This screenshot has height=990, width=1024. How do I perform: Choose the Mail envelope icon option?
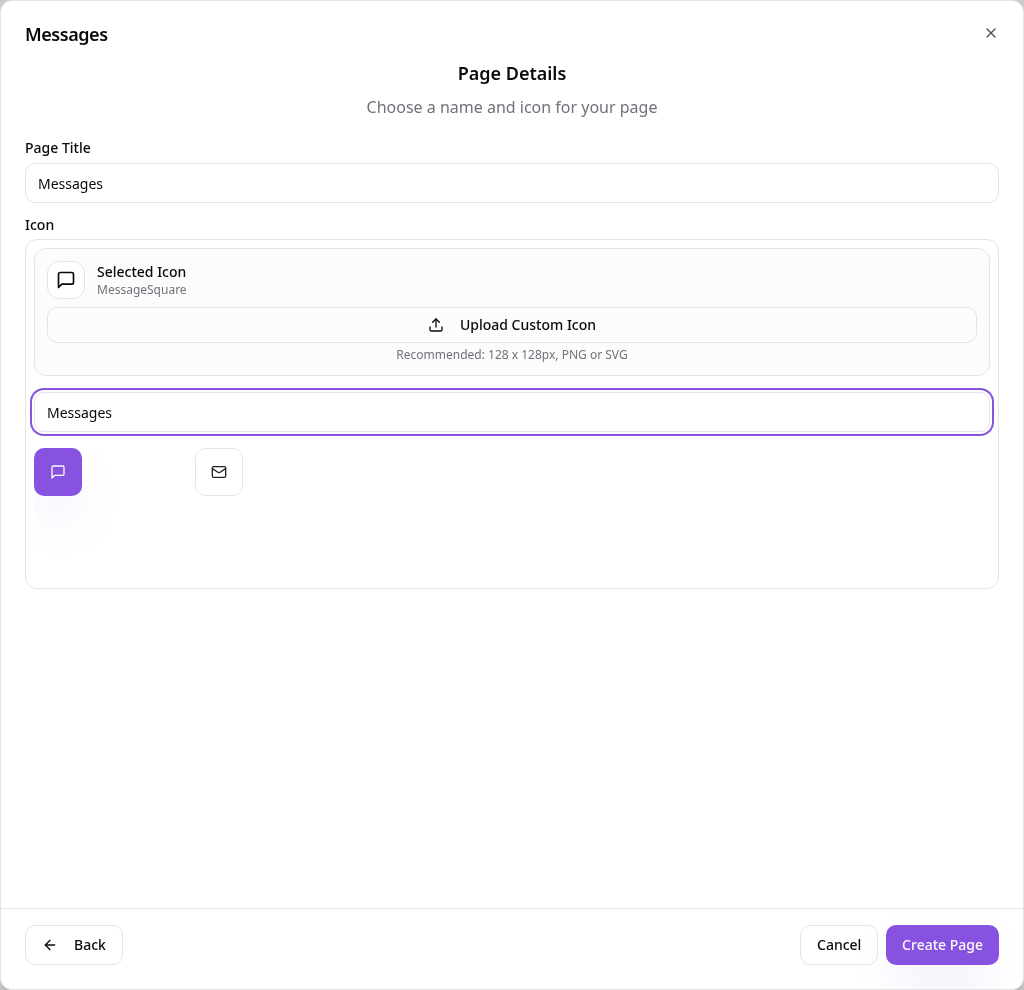pos(219,471)
